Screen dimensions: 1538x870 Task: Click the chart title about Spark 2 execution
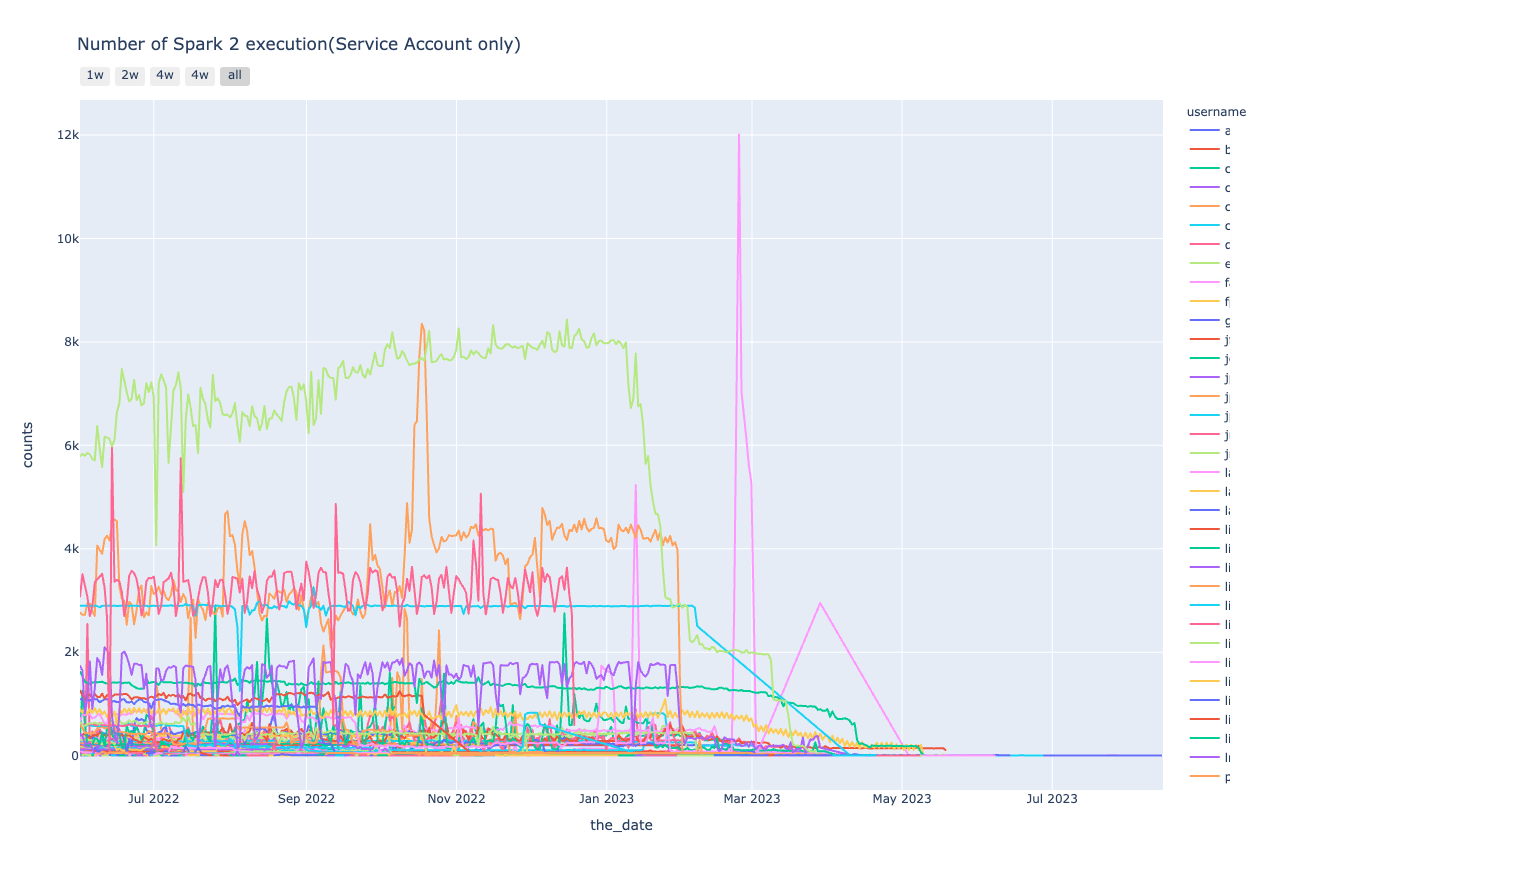click(299, 44)
